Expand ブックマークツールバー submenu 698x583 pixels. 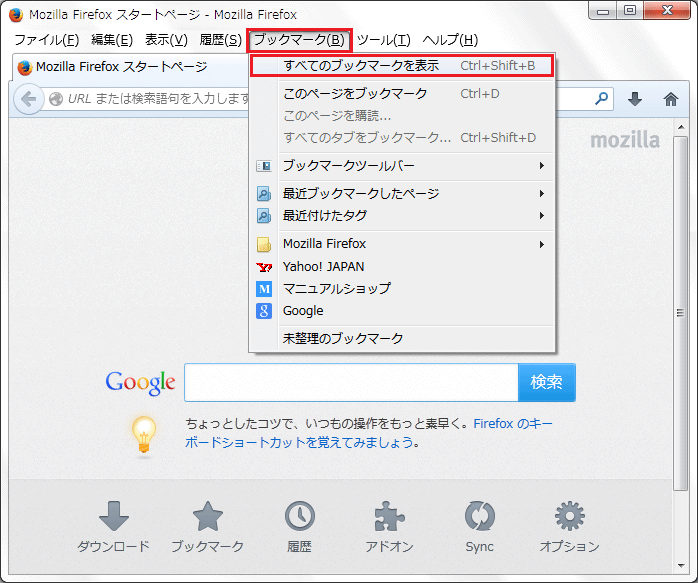tap(400, 165)
